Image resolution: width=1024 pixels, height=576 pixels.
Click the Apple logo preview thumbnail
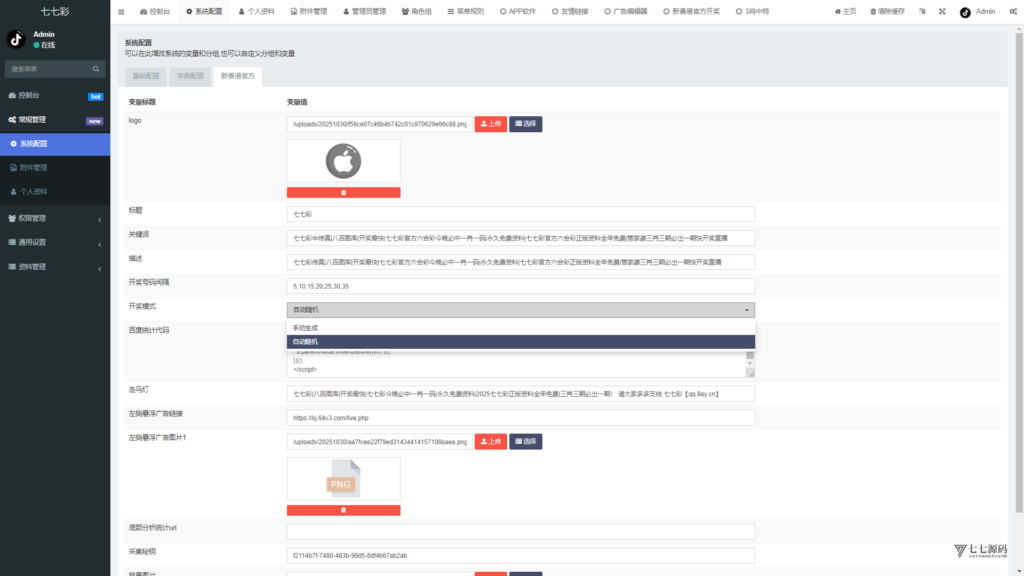[343, 161]
